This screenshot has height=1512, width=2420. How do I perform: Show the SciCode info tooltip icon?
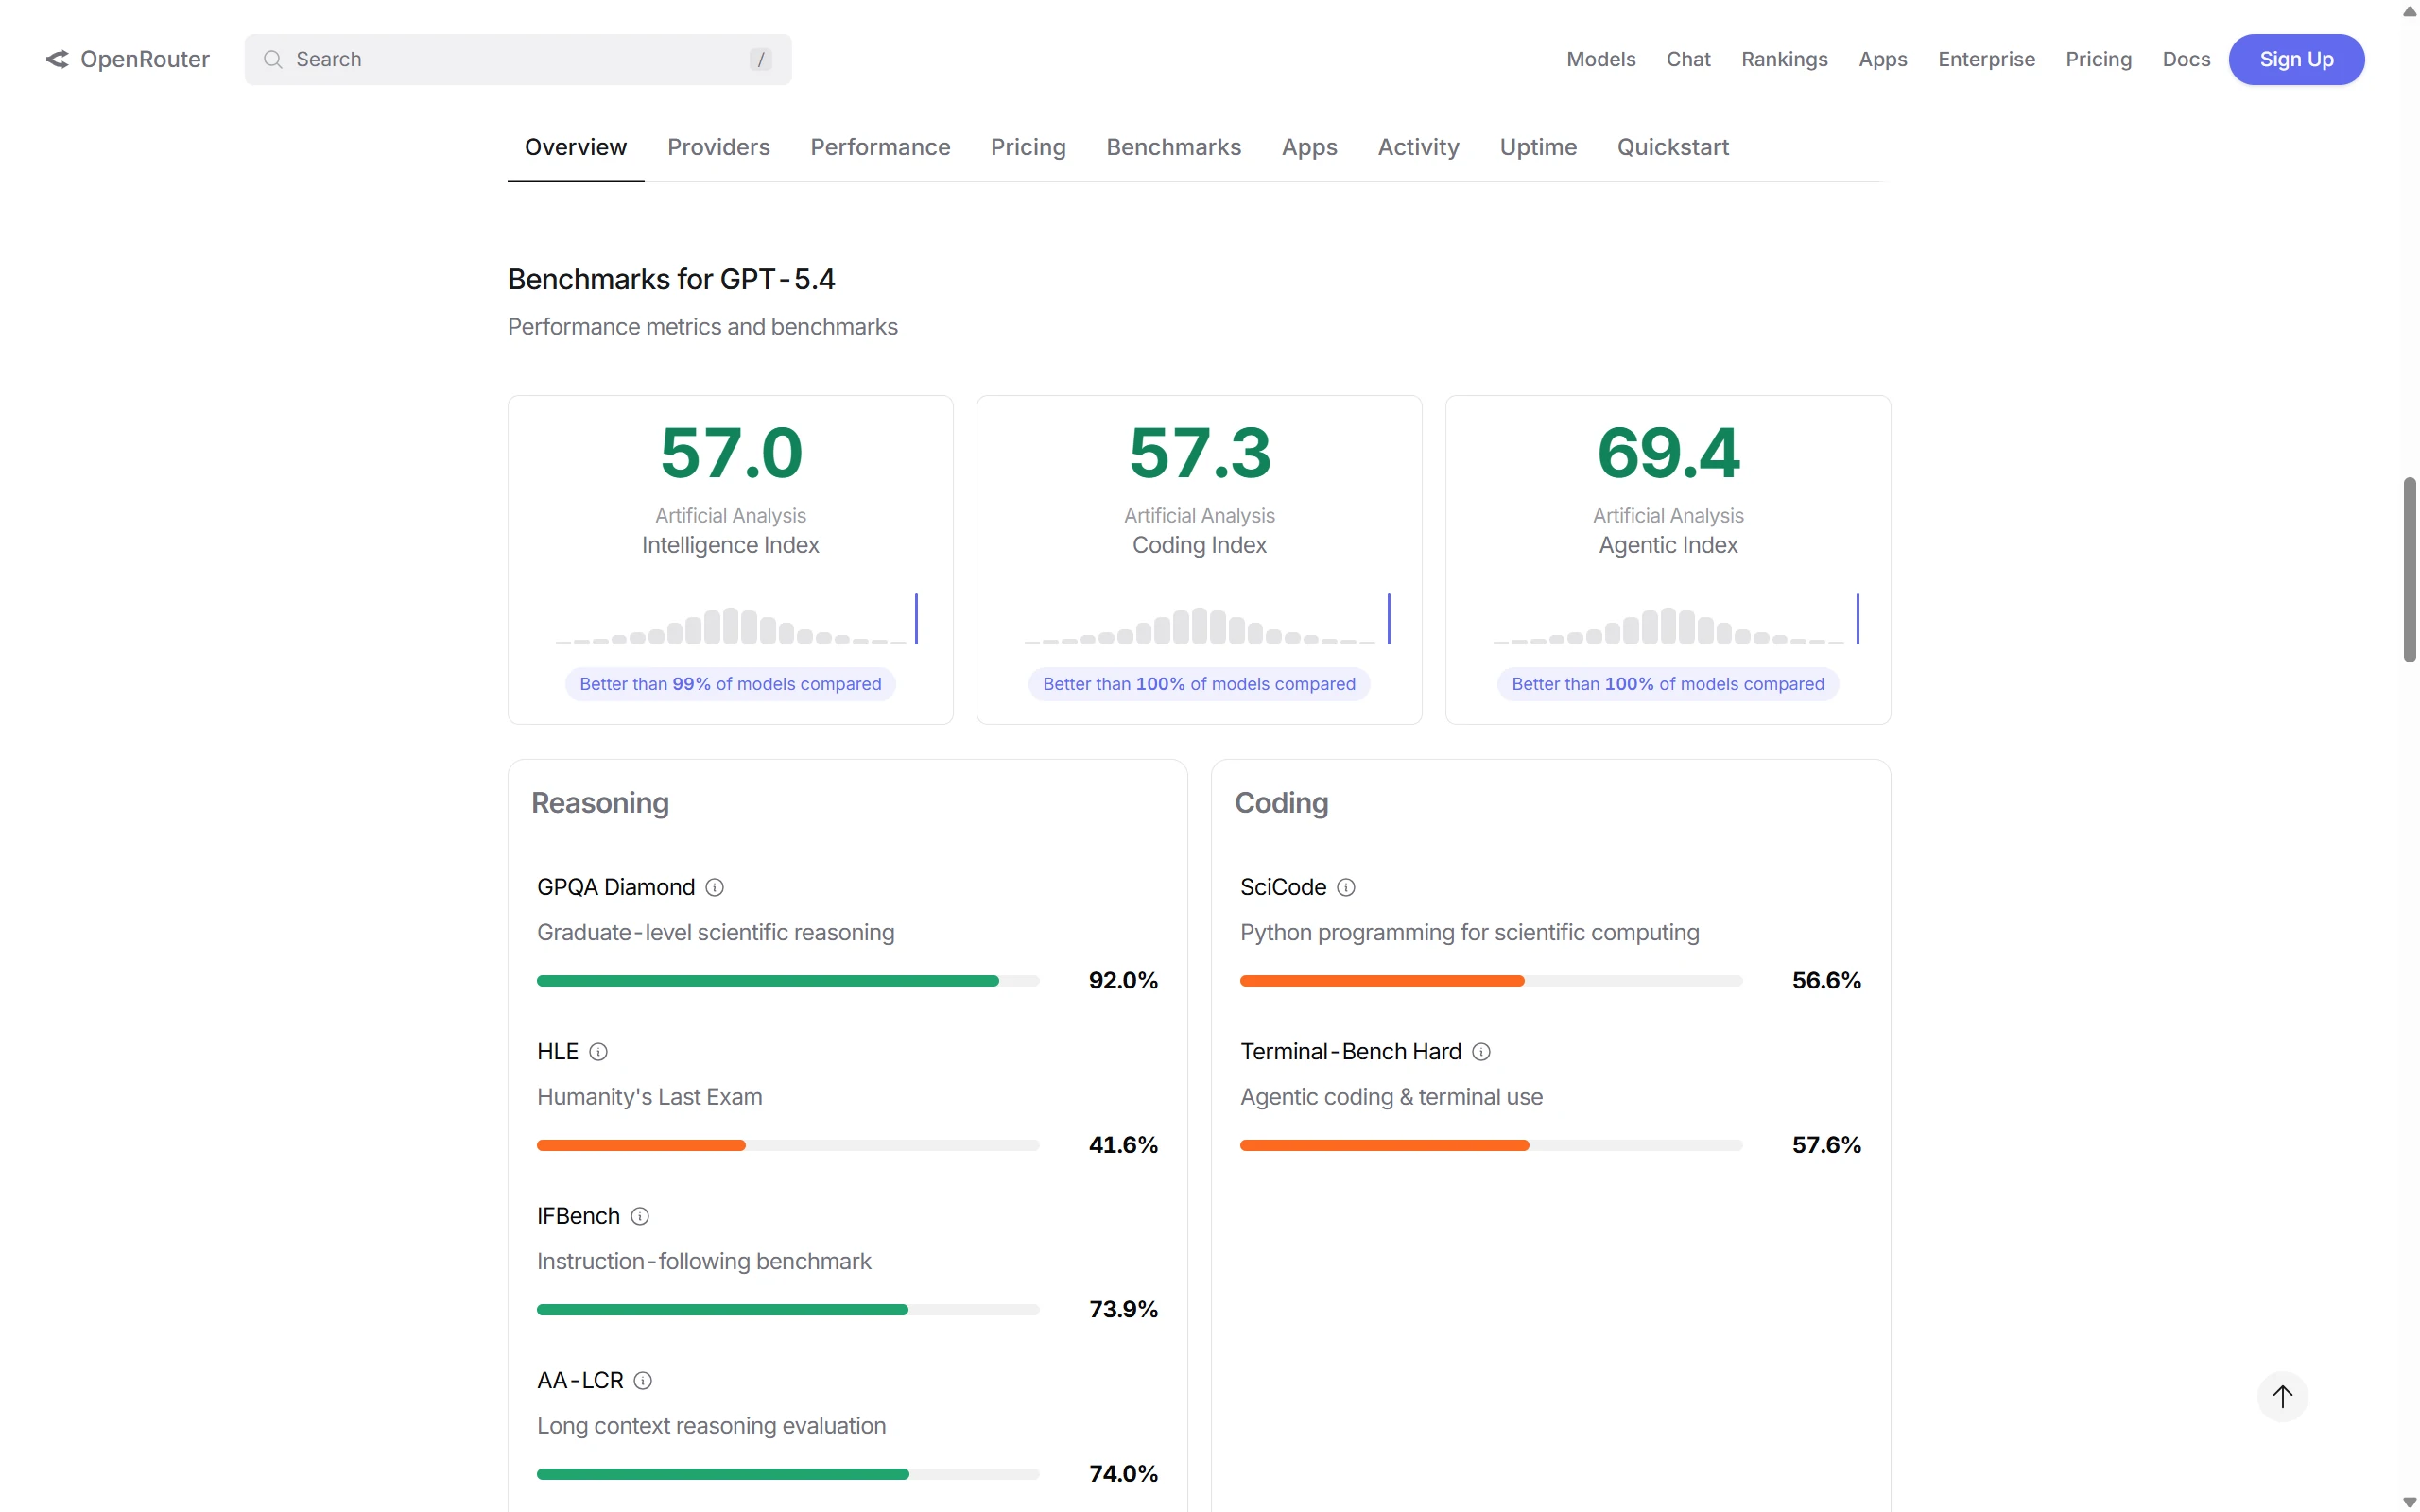[x=1346, y=887]
